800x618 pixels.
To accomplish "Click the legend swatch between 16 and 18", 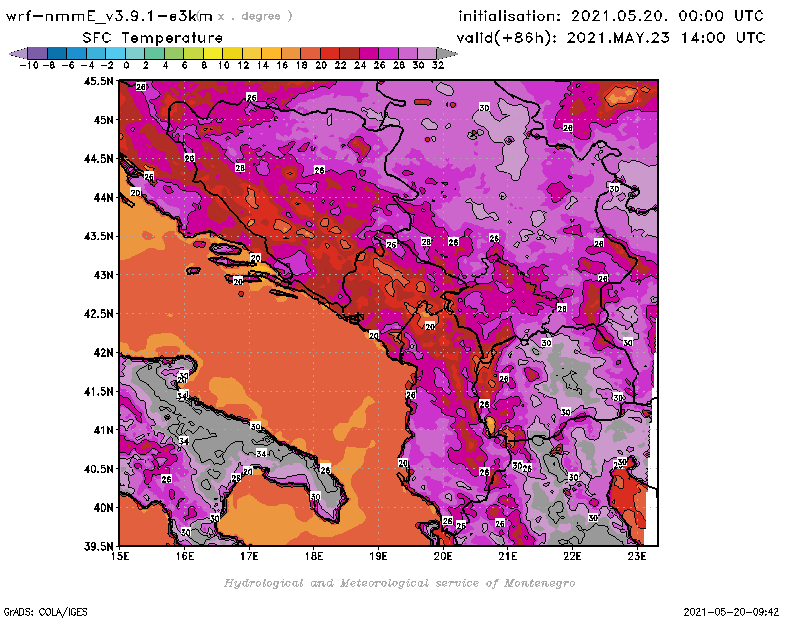I will point(291,53).
